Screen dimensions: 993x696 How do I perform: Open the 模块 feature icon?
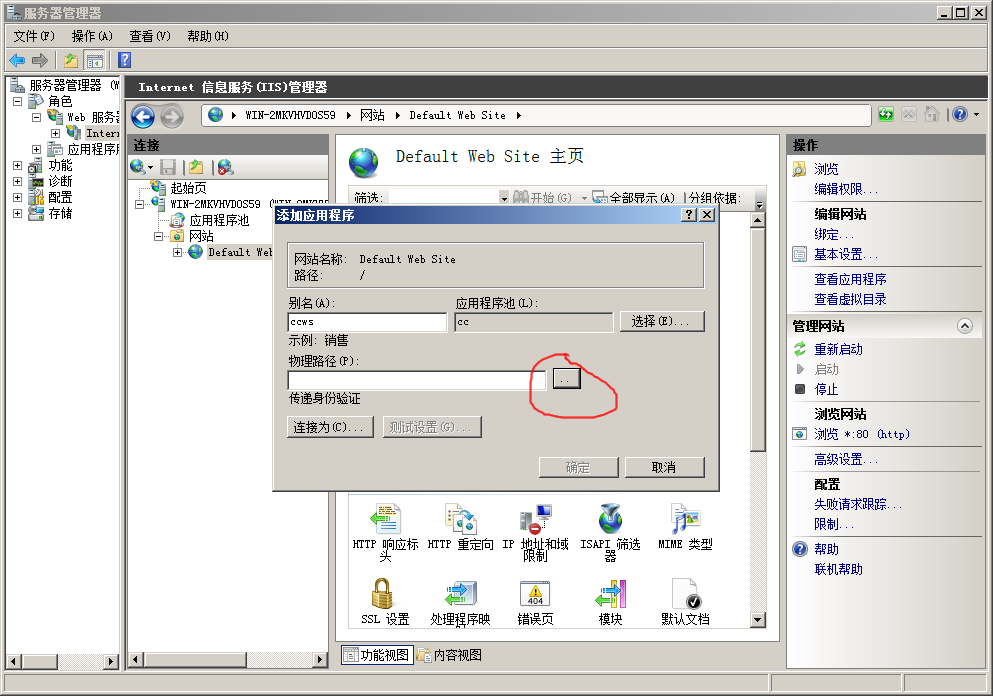point(610,596)
